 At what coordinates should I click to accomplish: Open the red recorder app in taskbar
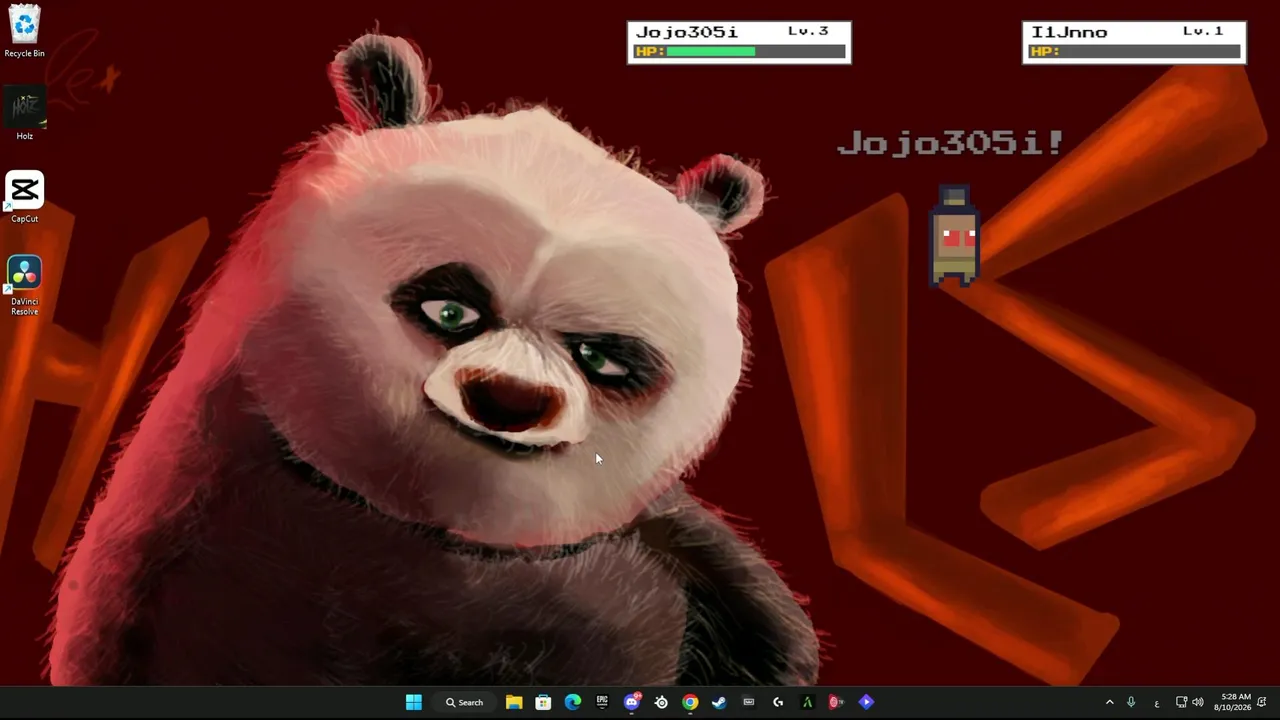coord(836,702)
